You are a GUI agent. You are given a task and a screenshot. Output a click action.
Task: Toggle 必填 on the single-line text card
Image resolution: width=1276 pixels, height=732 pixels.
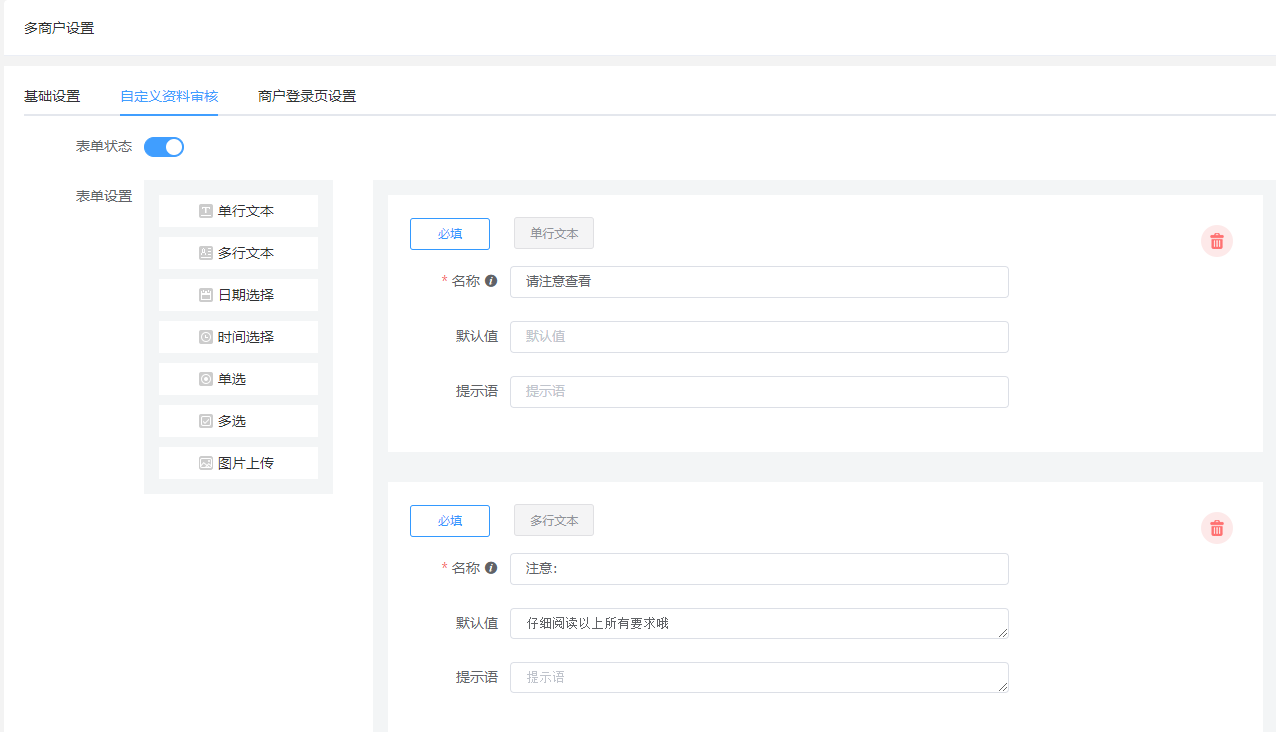tap(449, 233)
